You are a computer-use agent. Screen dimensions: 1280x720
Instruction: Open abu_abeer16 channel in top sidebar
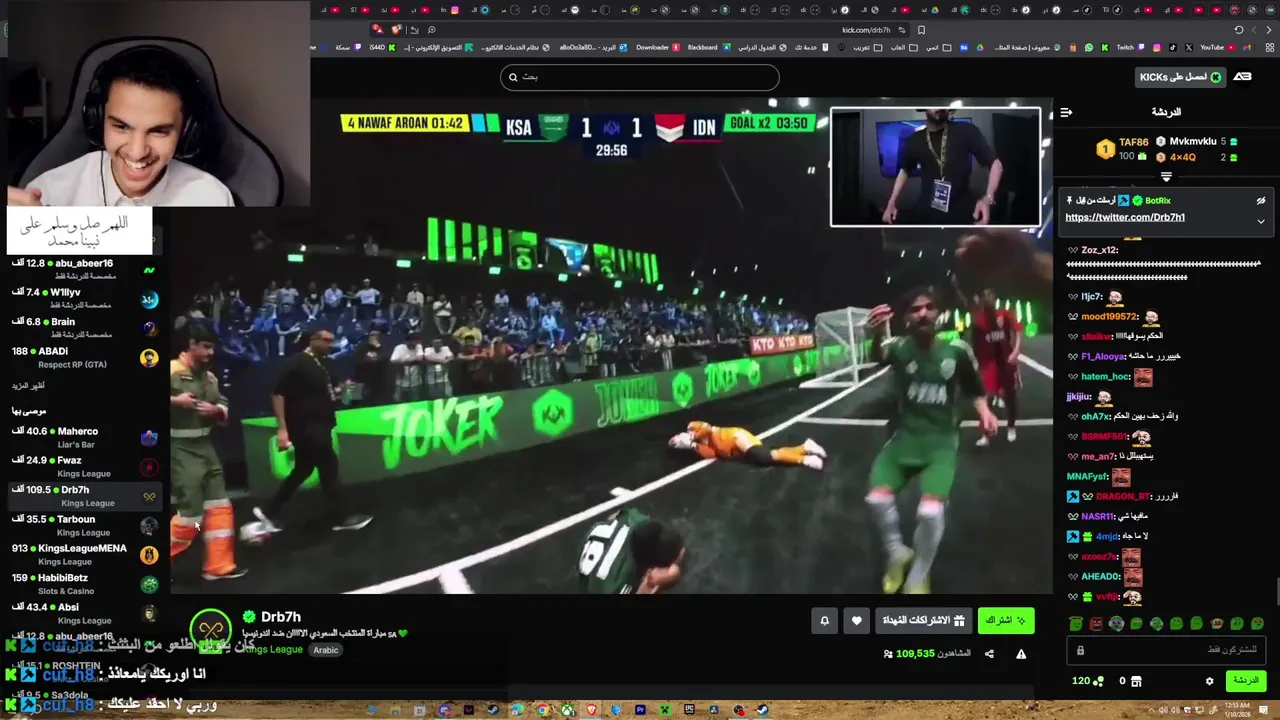pos(84,269)
